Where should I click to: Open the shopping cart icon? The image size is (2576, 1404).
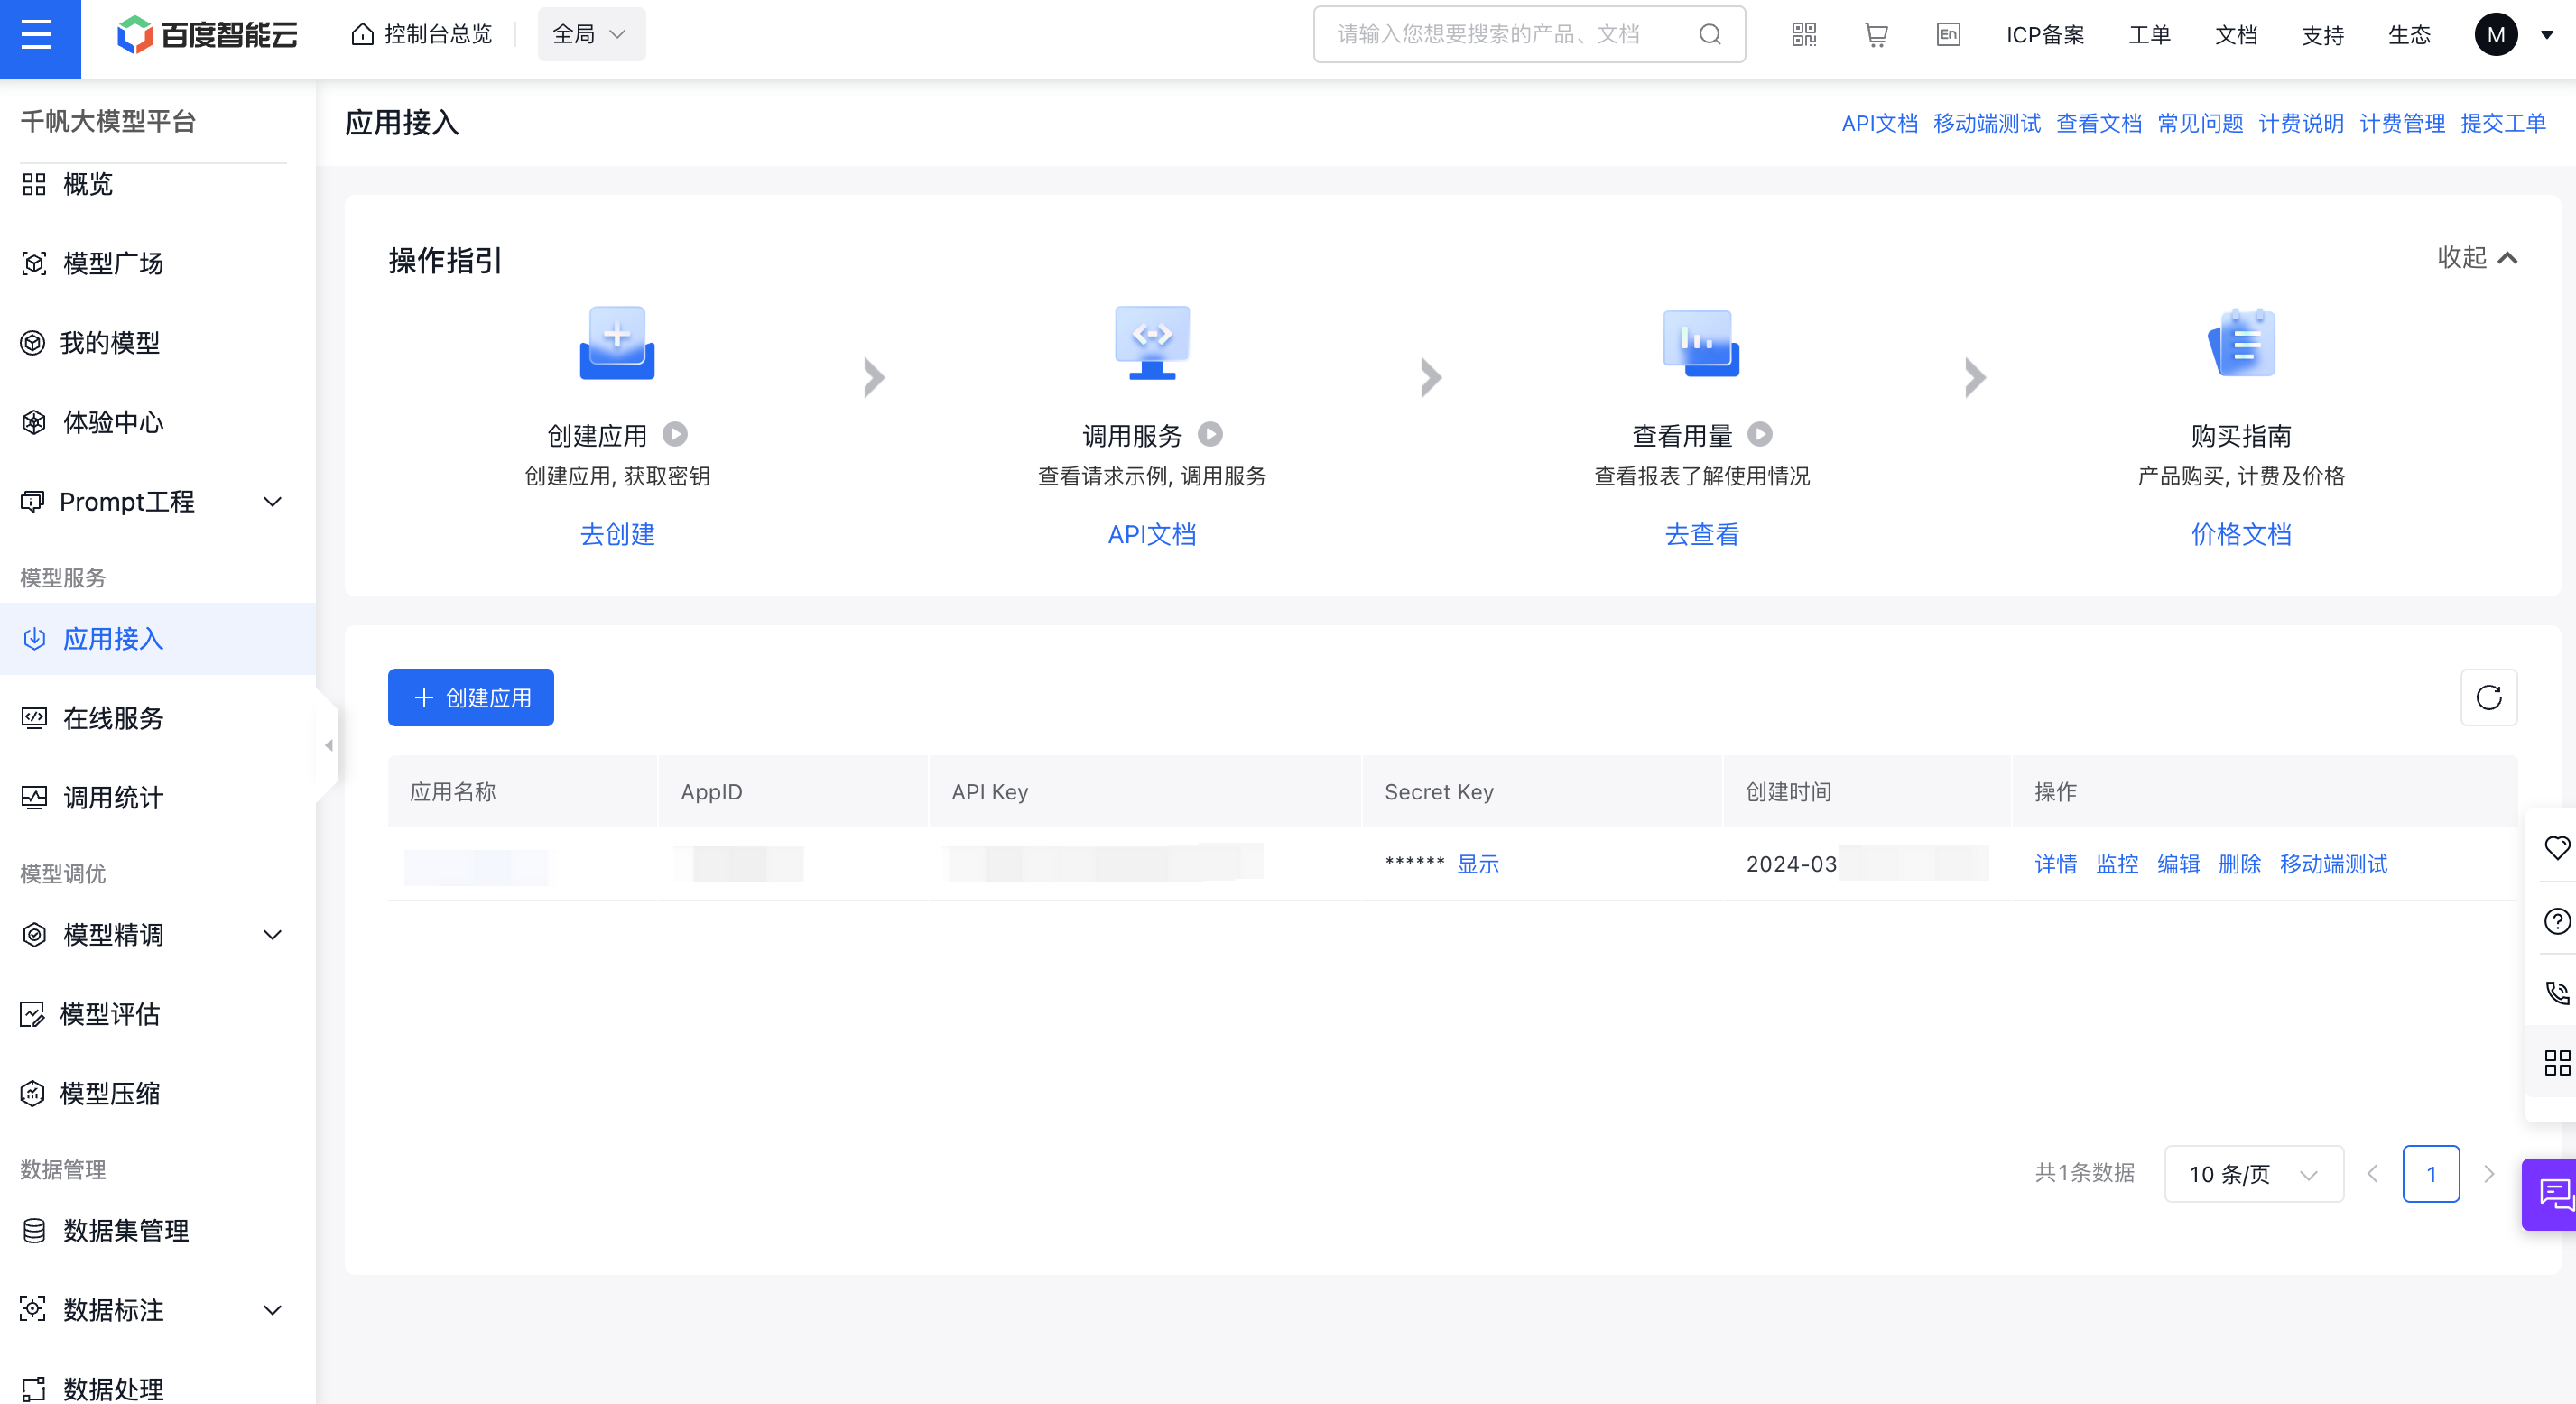click(1875, 35)
